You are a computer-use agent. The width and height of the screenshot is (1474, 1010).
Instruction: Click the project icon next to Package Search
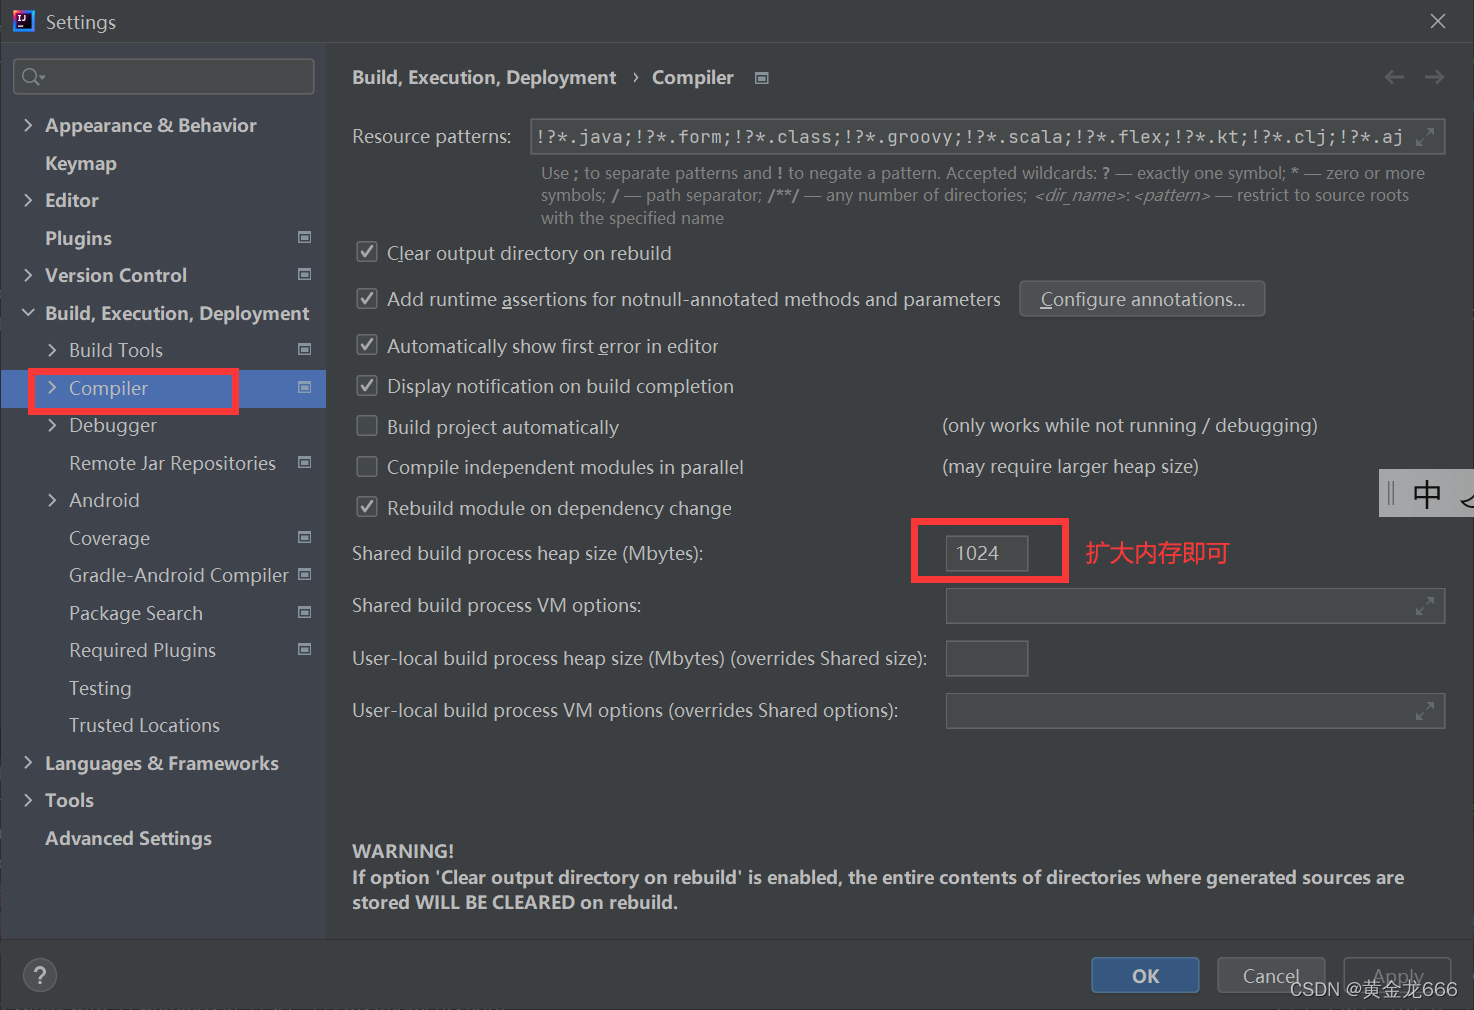(305, 612)
